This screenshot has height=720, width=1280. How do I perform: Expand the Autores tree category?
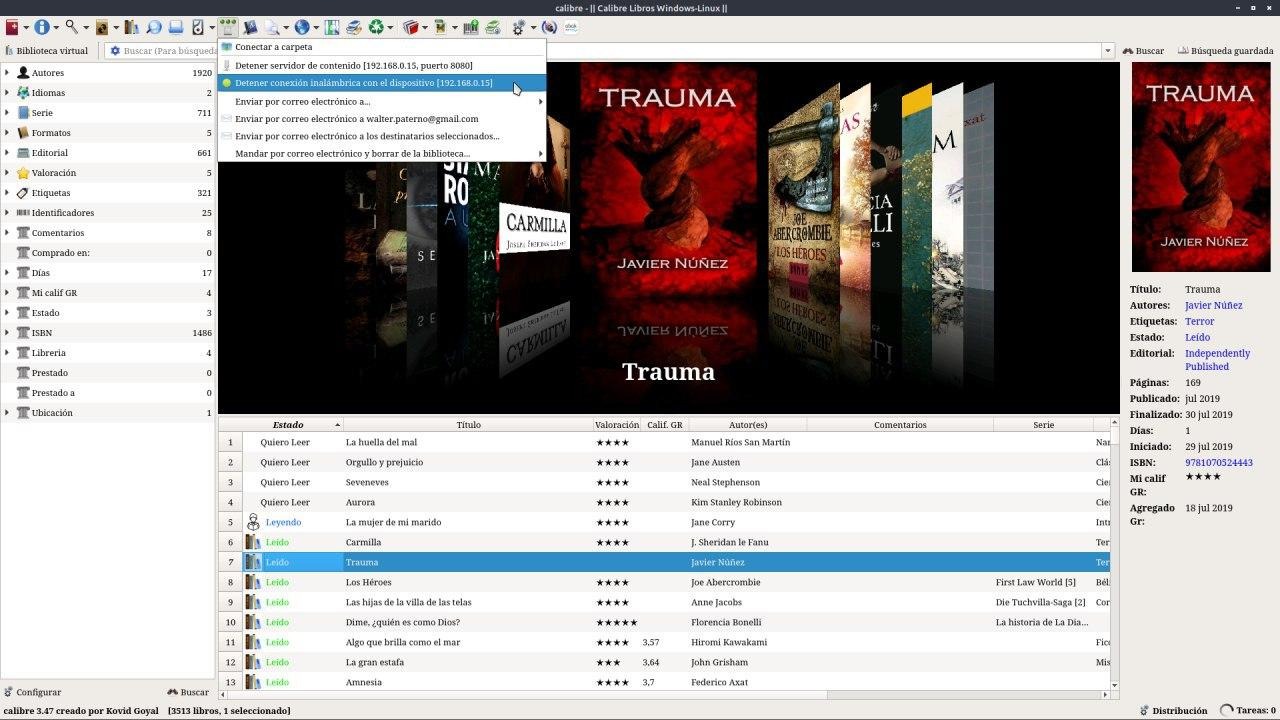pos(7,73)
